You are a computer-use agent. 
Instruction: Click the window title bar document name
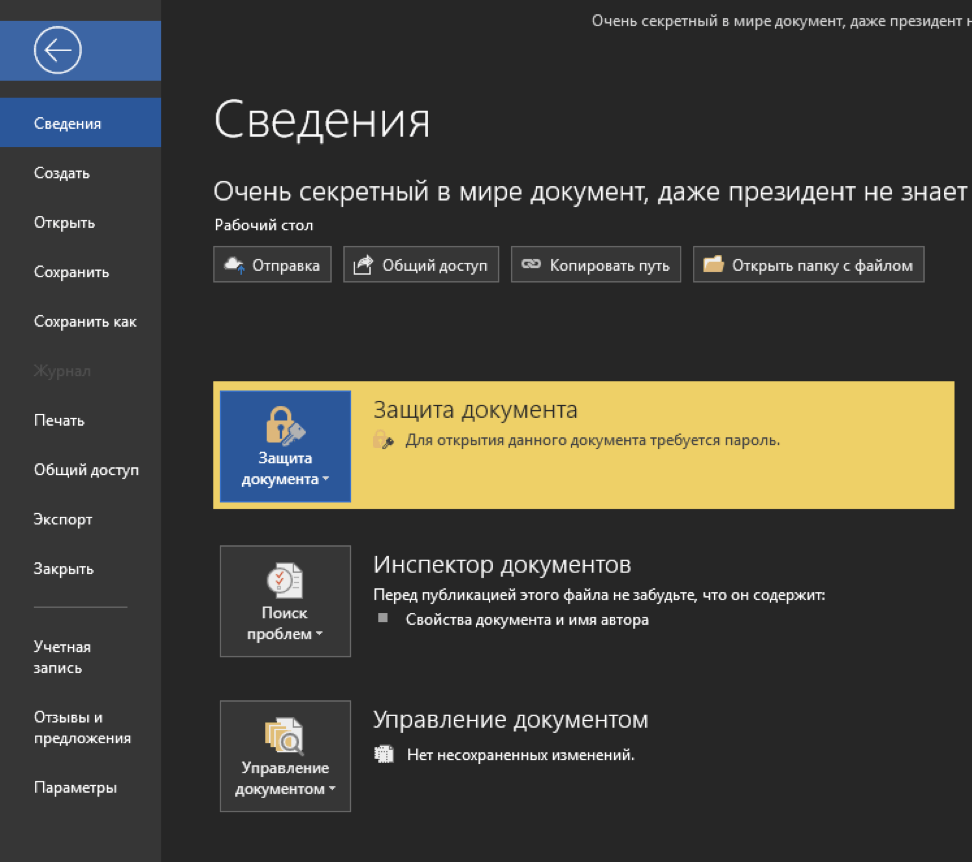[781, 21]
